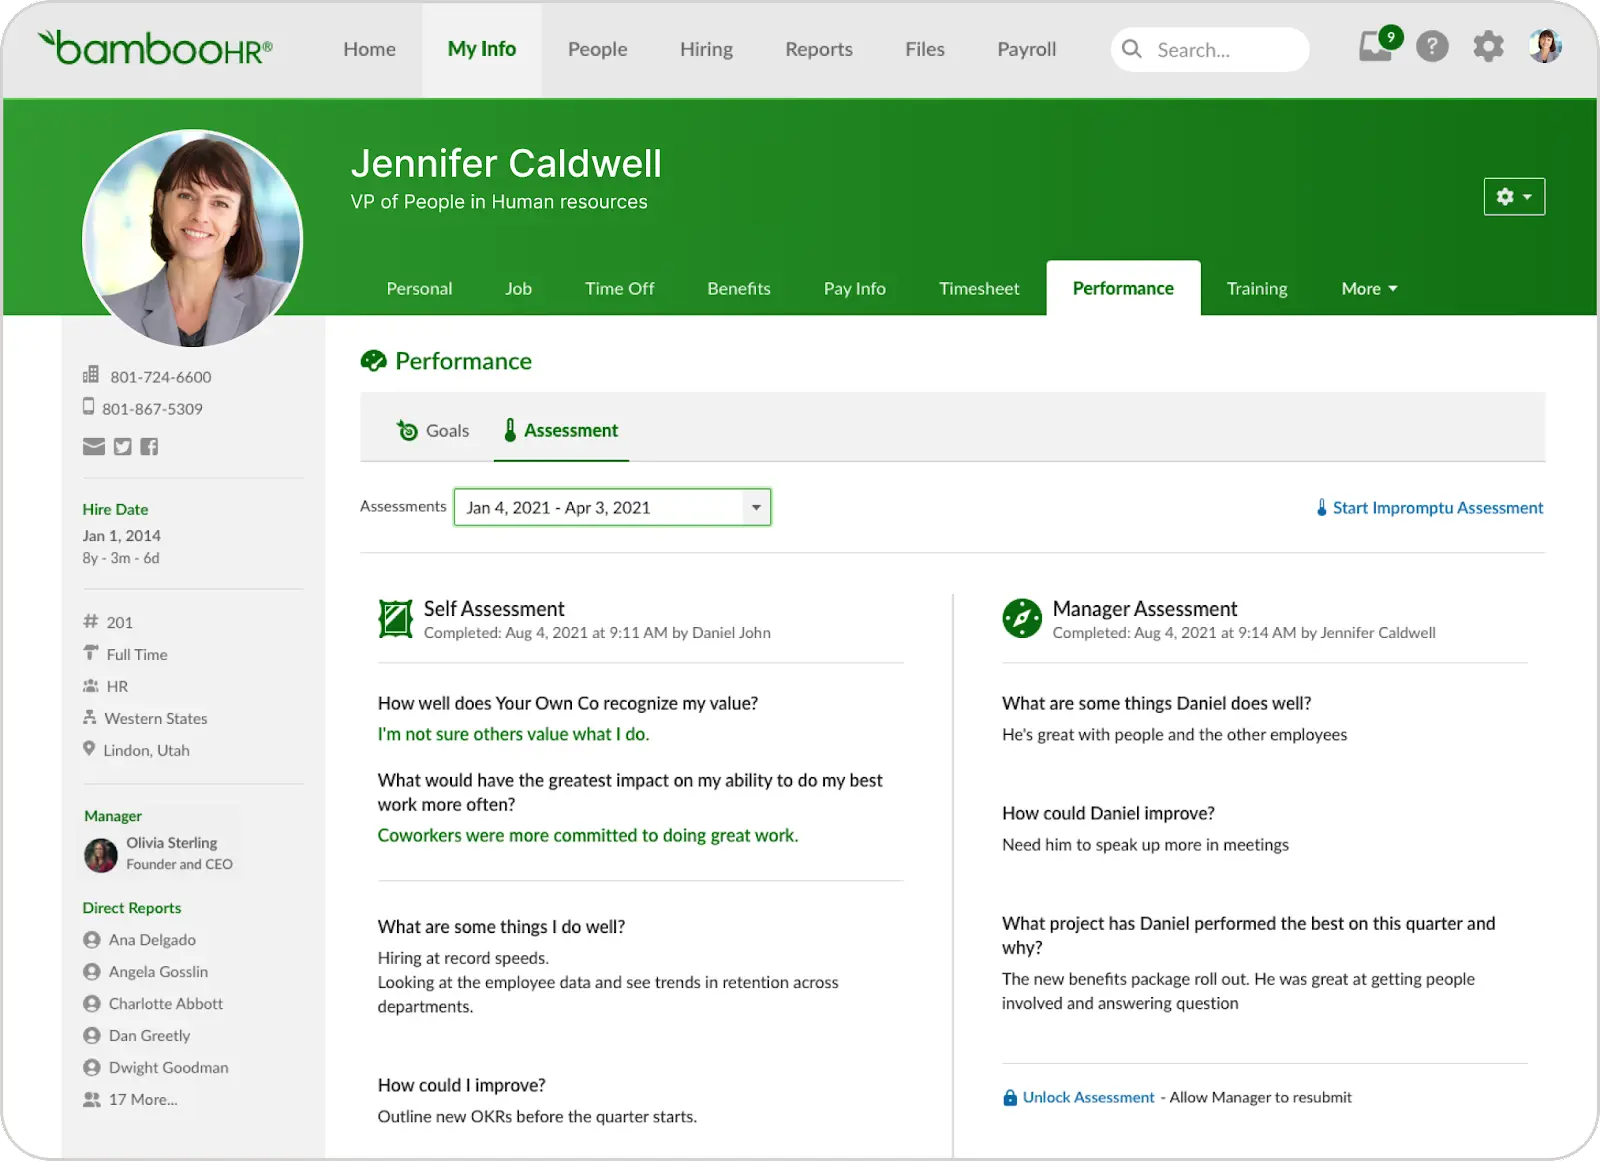Image resolution: width=1600 pixels, height=1161 pixels.
Task: Click the thermometer icon beside Start Impromptu Assessment
Action: click(1322, 508)
